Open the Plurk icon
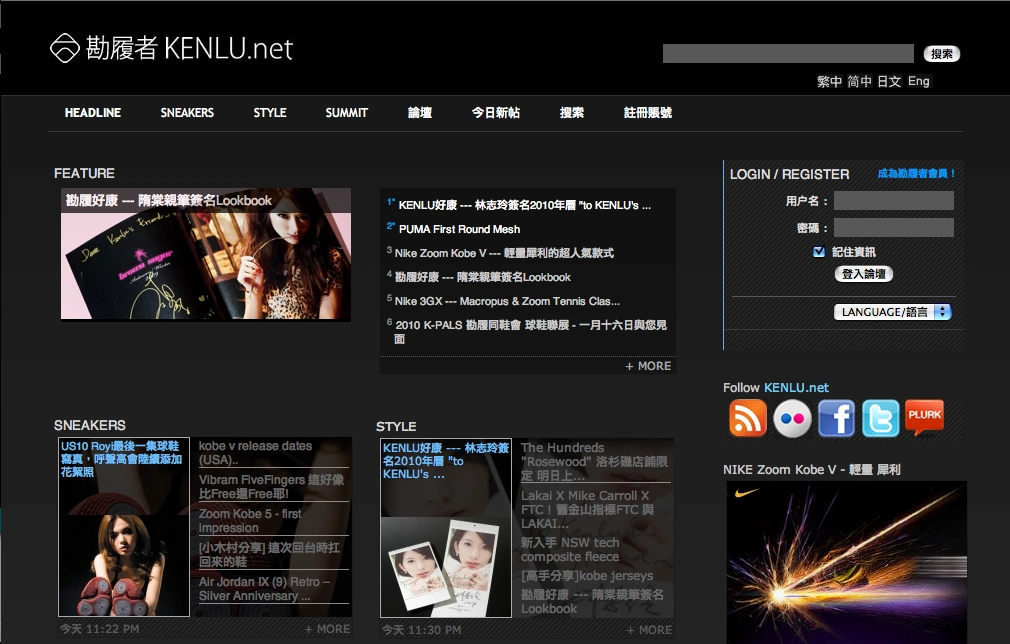Image resolution: width=1010 pixels, height=644 pixels. 924,417
